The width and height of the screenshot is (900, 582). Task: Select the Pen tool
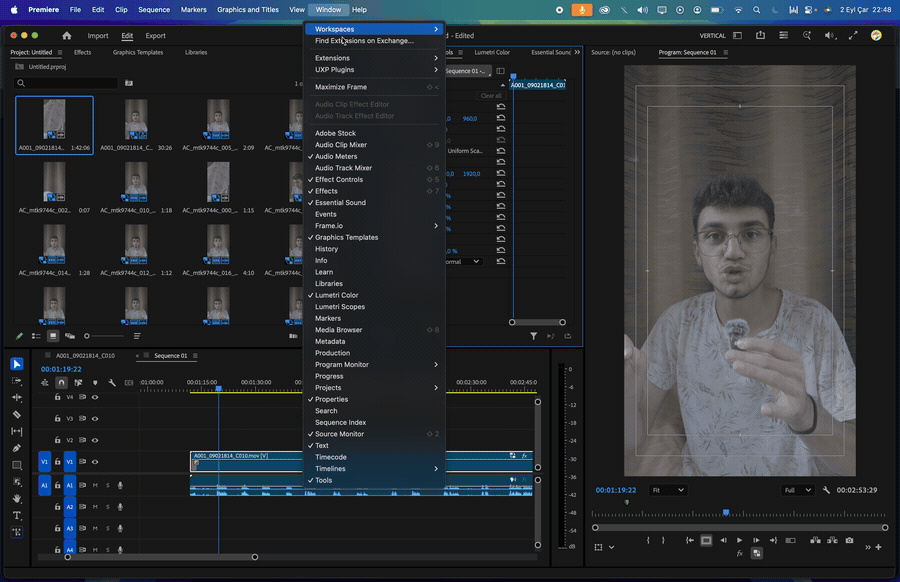tap(17, 448)
